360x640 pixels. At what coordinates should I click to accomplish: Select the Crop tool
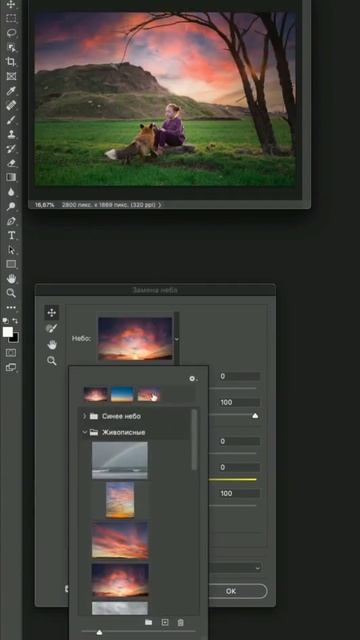(11, 62)
